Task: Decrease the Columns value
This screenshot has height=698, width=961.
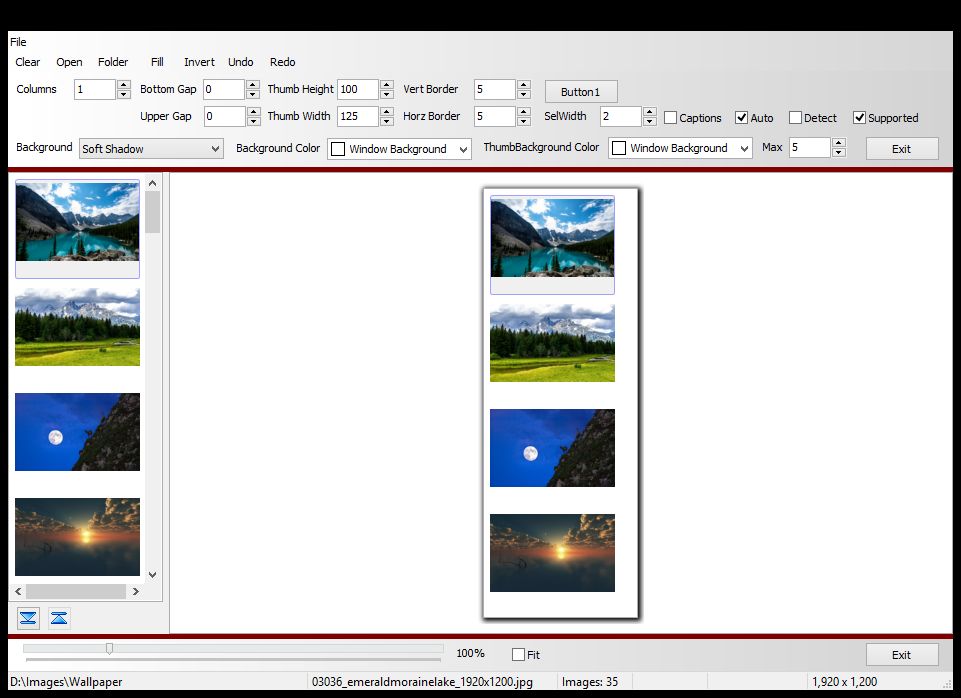Action: 123,94
